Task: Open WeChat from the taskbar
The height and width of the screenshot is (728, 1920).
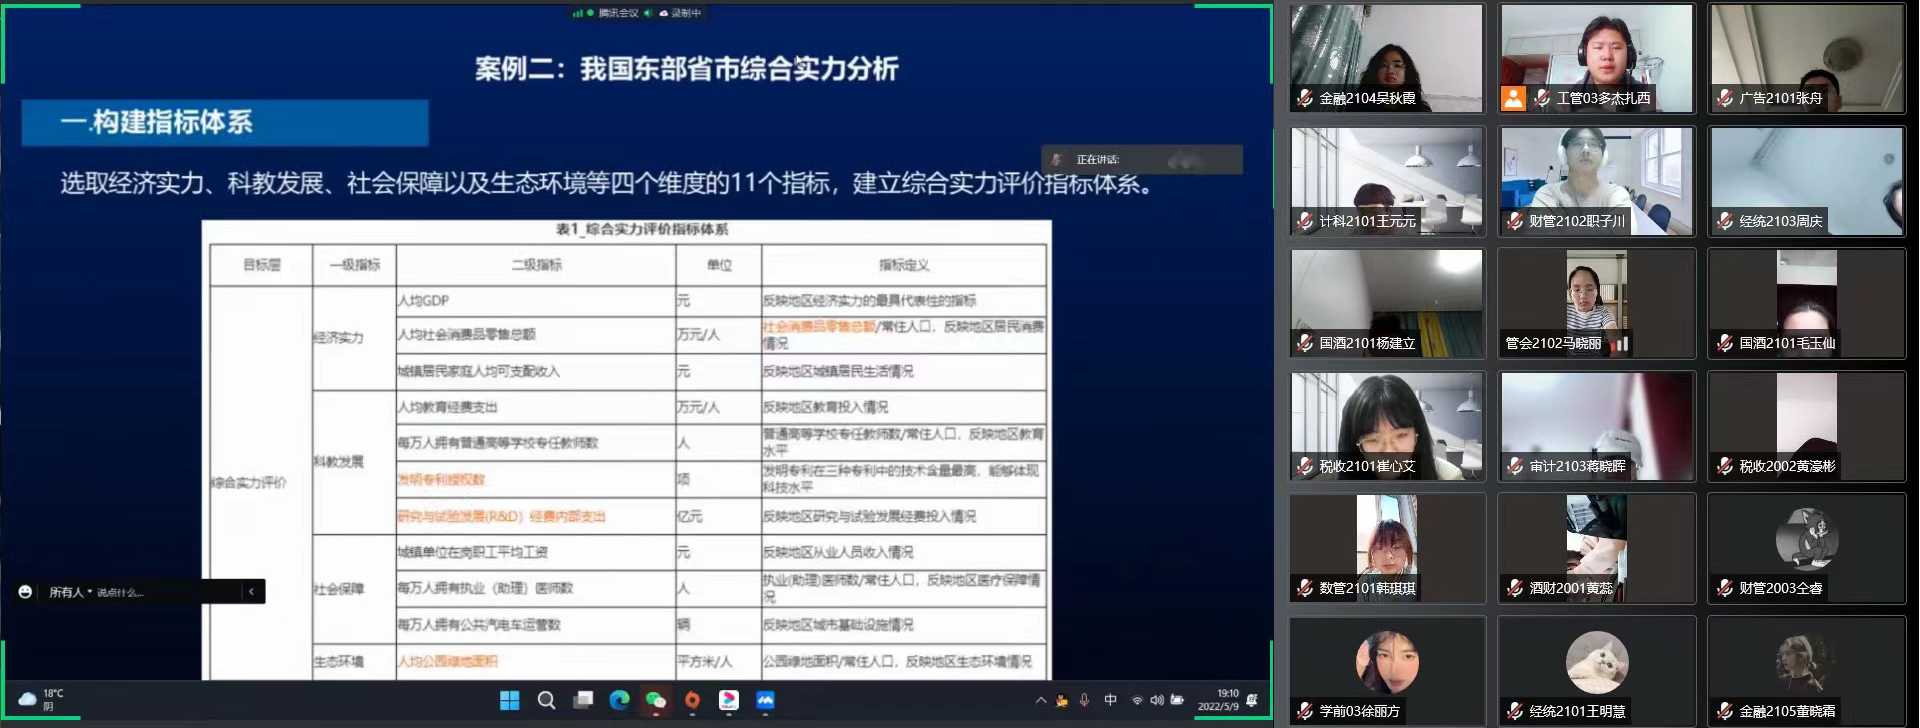Action: [656, 700]
